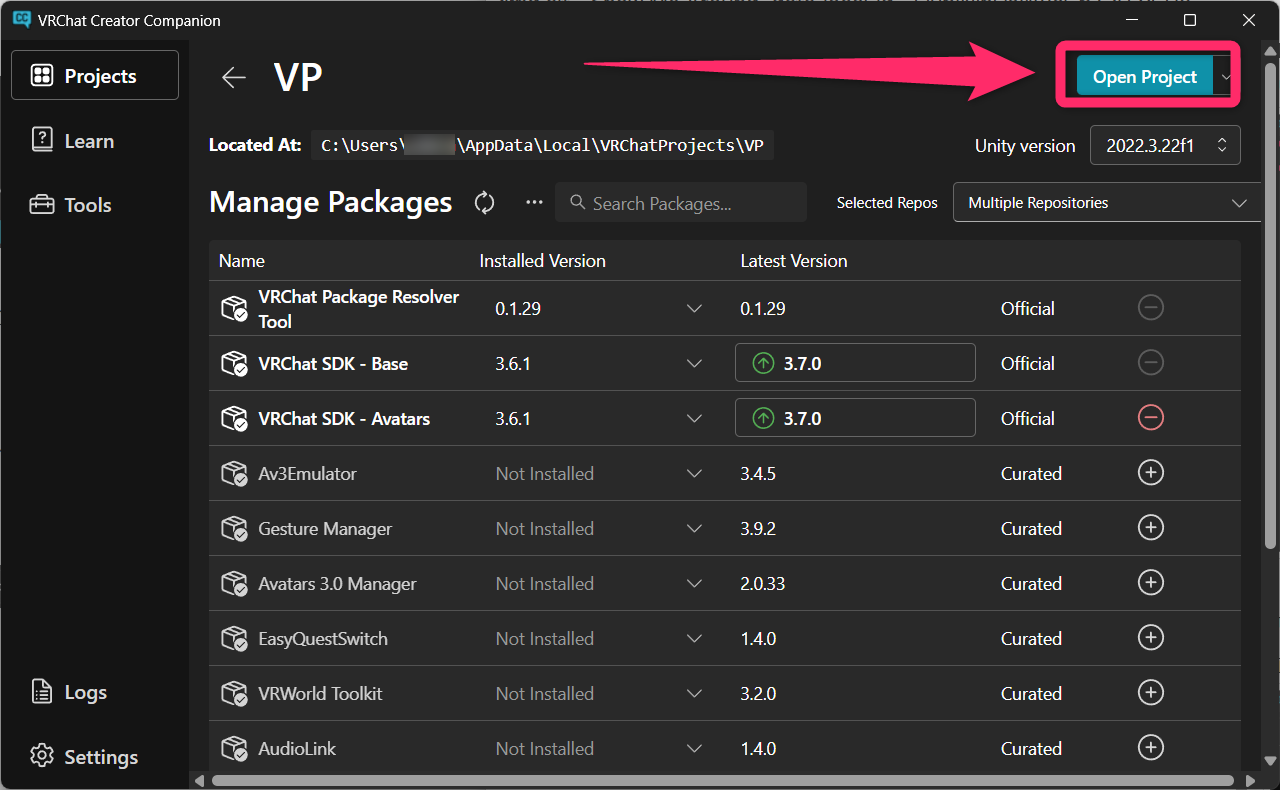Image resolution: width=1280 pixels, height=790 pixels.
Task: Add the Gesture Manager package with its plus icon
Action: tap(1151, 528)
